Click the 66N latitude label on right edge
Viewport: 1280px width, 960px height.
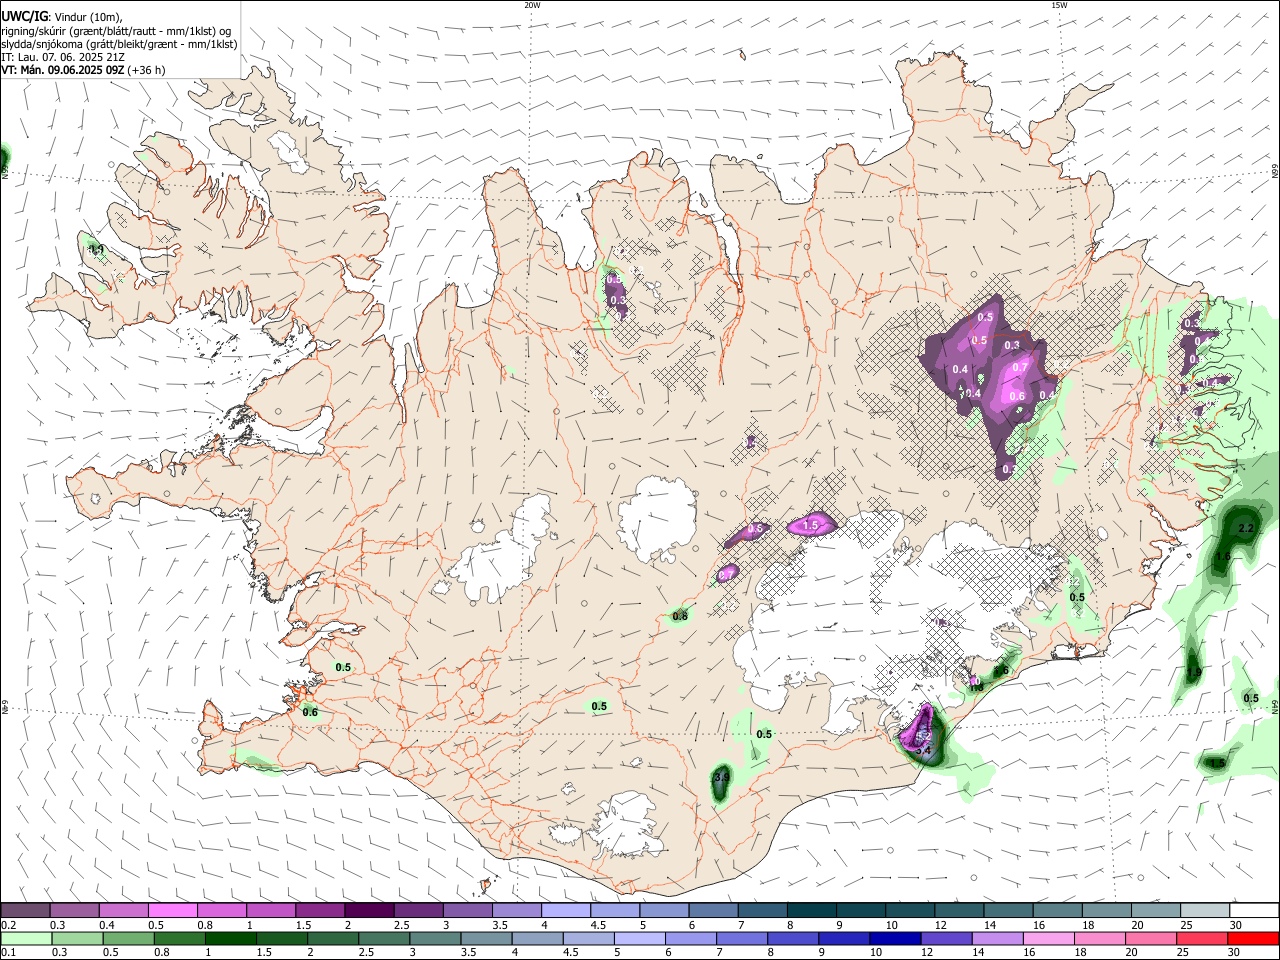click(1275, 171)
